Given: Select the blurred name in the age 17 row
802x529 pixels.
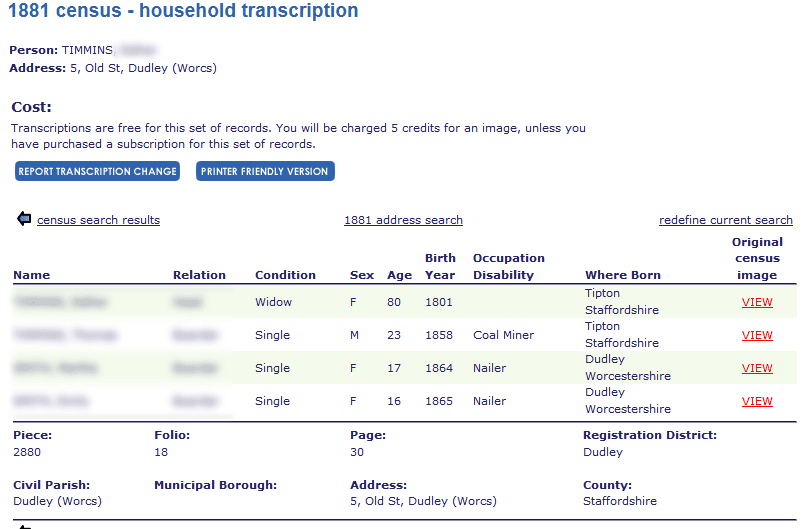Looking at the screenshot, I should [x=55, y=368].
